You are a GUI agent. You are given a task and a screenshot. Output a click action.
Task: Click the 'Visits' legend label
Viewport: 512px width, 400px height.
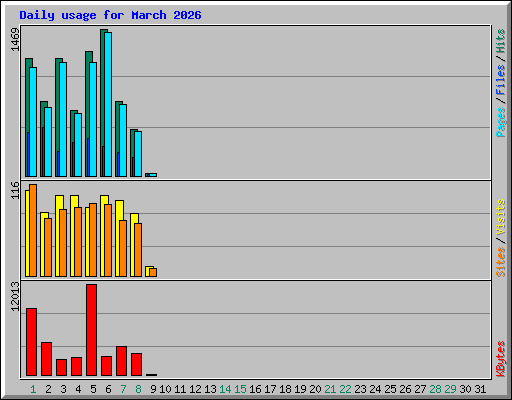click(x=500, y=217)
